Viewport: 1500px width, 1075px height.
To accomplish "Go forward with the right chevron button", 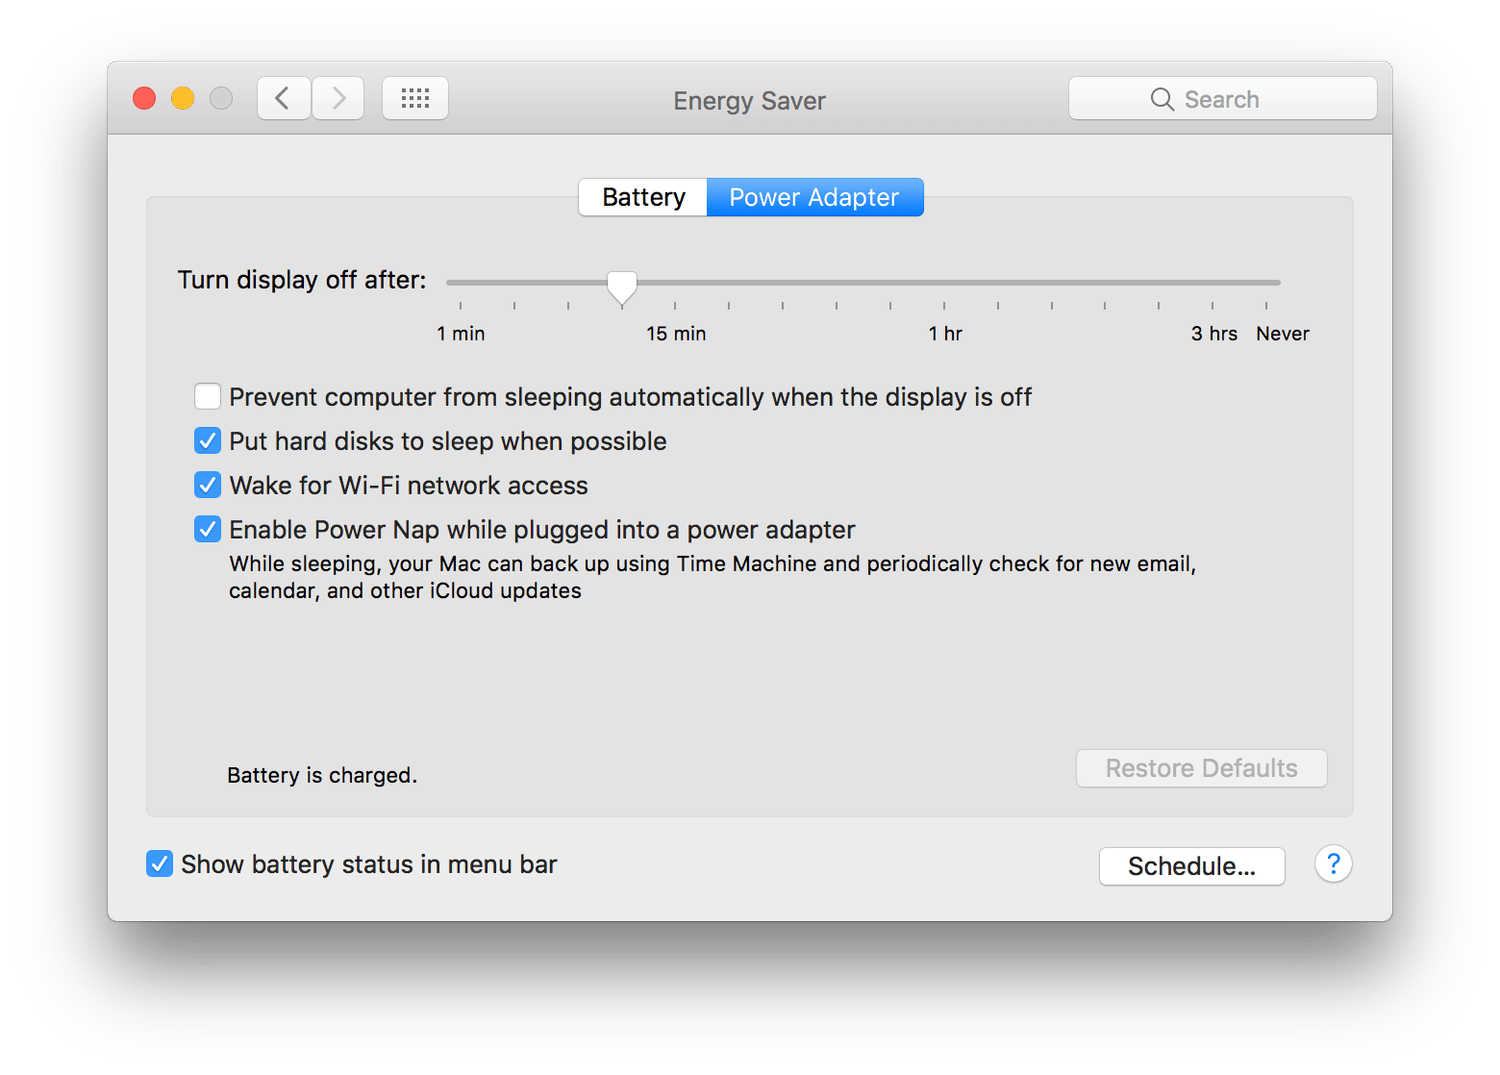I will pos(338,98).
